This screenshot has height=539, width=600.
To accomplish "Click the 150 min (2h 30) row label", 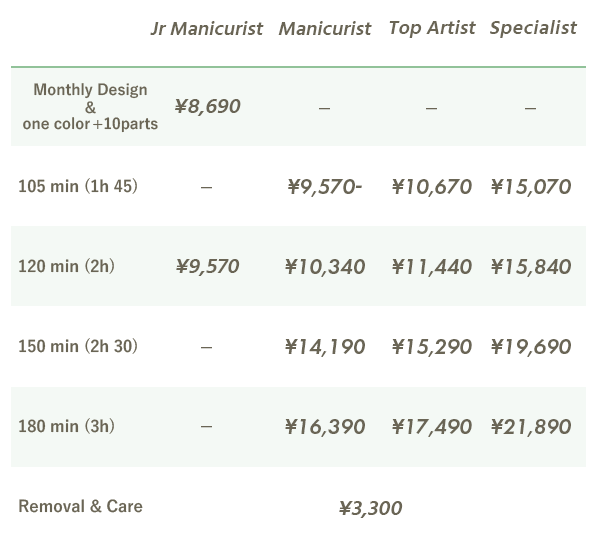I will coord(78,346).
